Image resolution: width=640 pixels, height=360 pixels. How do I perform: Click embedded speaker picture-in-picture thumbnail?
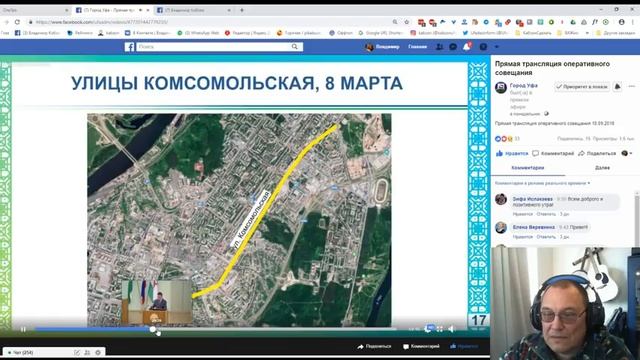pos(157,302)
